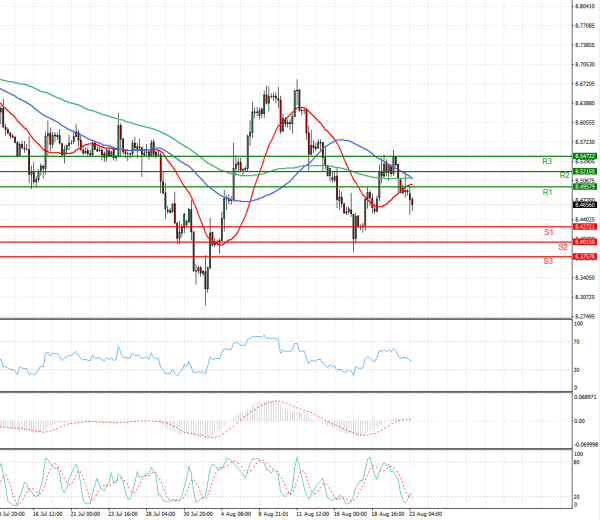Click the 8.77085 price axis value
The image size is (600, 520).
[585, 26]
